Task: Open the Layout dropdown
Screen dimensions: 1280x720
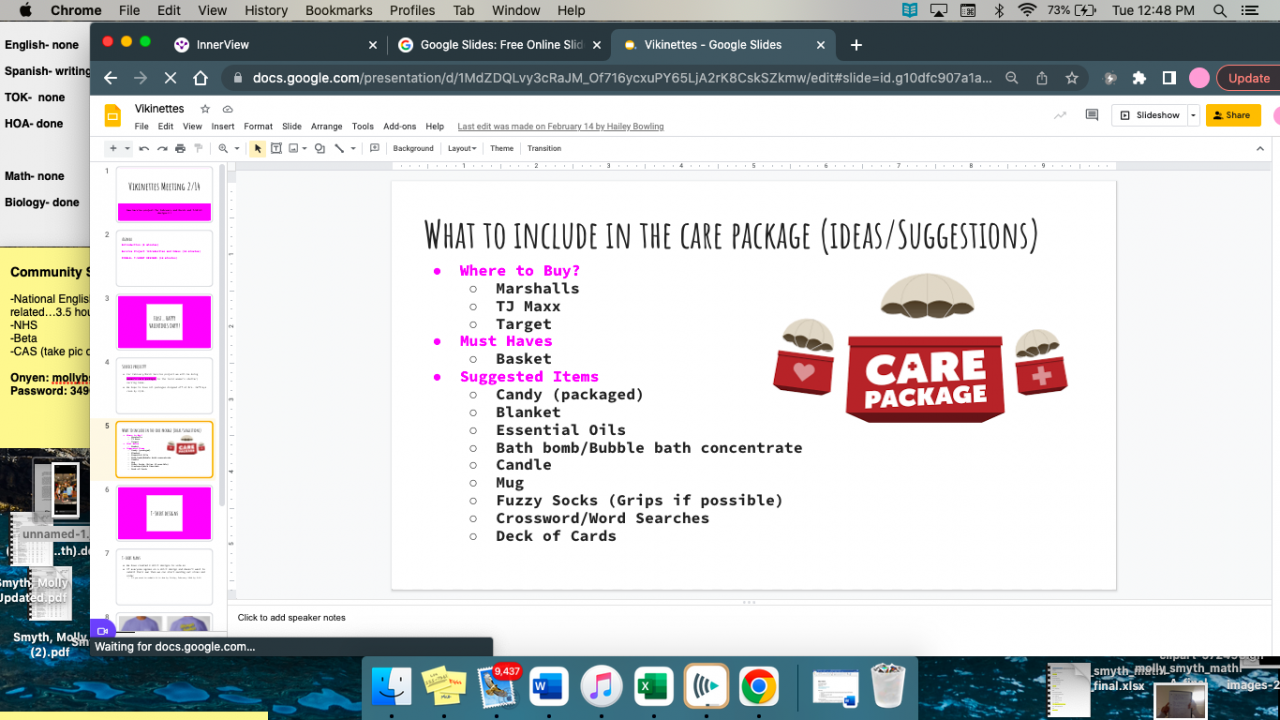Action: pyautogui.click(x=461, y=148)
